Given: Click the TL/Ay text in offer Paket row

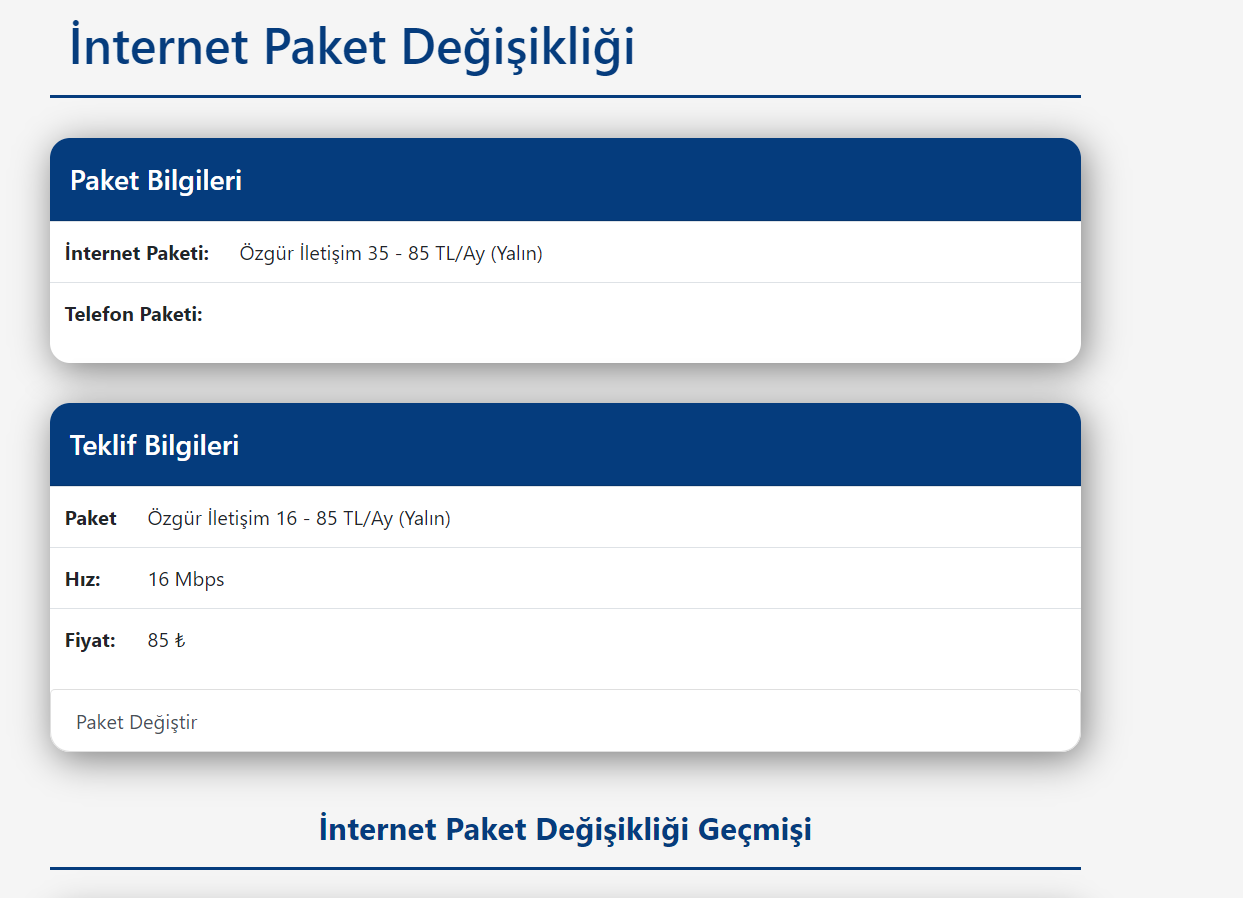Looking at the screenshot, I should (x=368, y=519).
